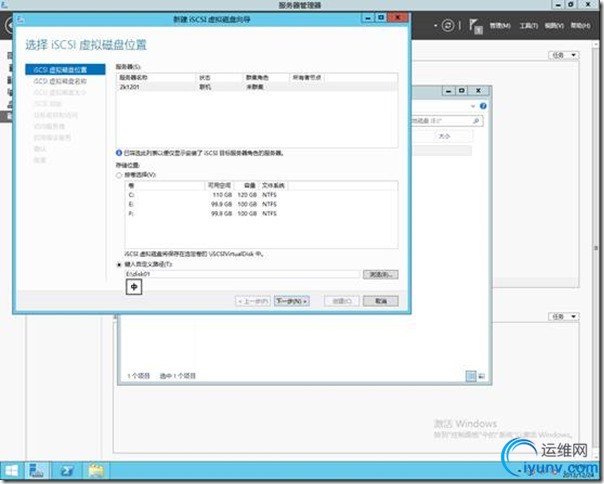Screen dimensions: 604x484
Task: Click the 浏览(B)... browse button
Action: (381, 274)
